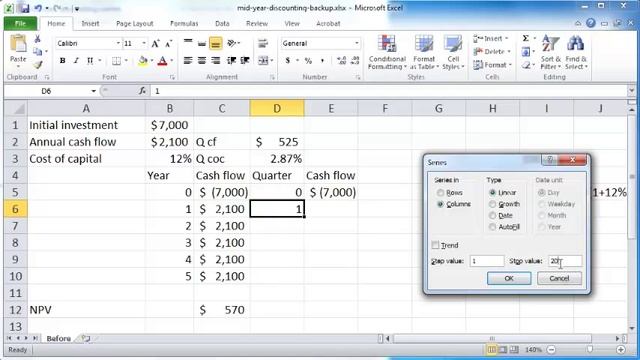The width and height of the screenshot is (640, 360).
Task: Click Page Layout view status icon
Action: pos(503,350)
